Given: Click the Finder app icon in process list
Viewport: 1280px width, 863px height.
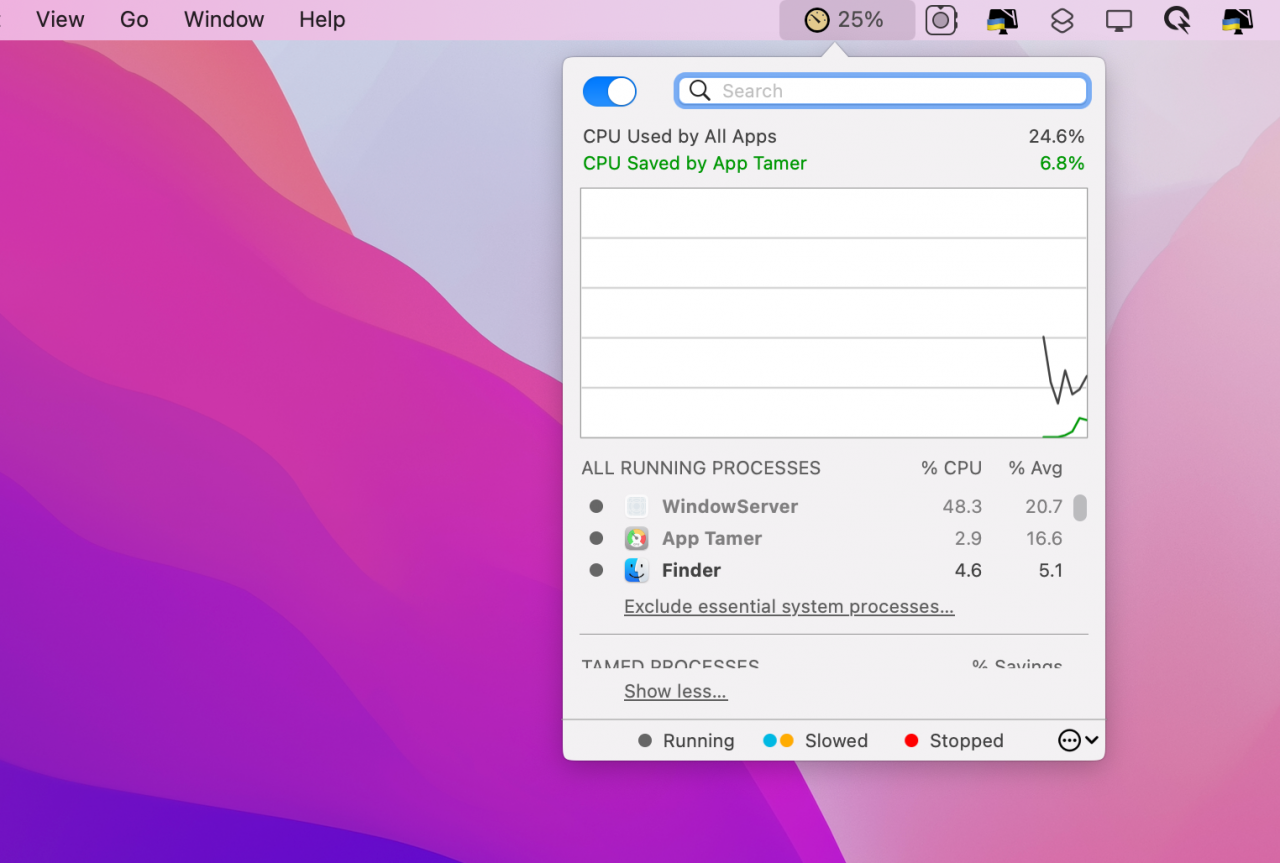Looking at the screenshot, I should pos(637,570).
